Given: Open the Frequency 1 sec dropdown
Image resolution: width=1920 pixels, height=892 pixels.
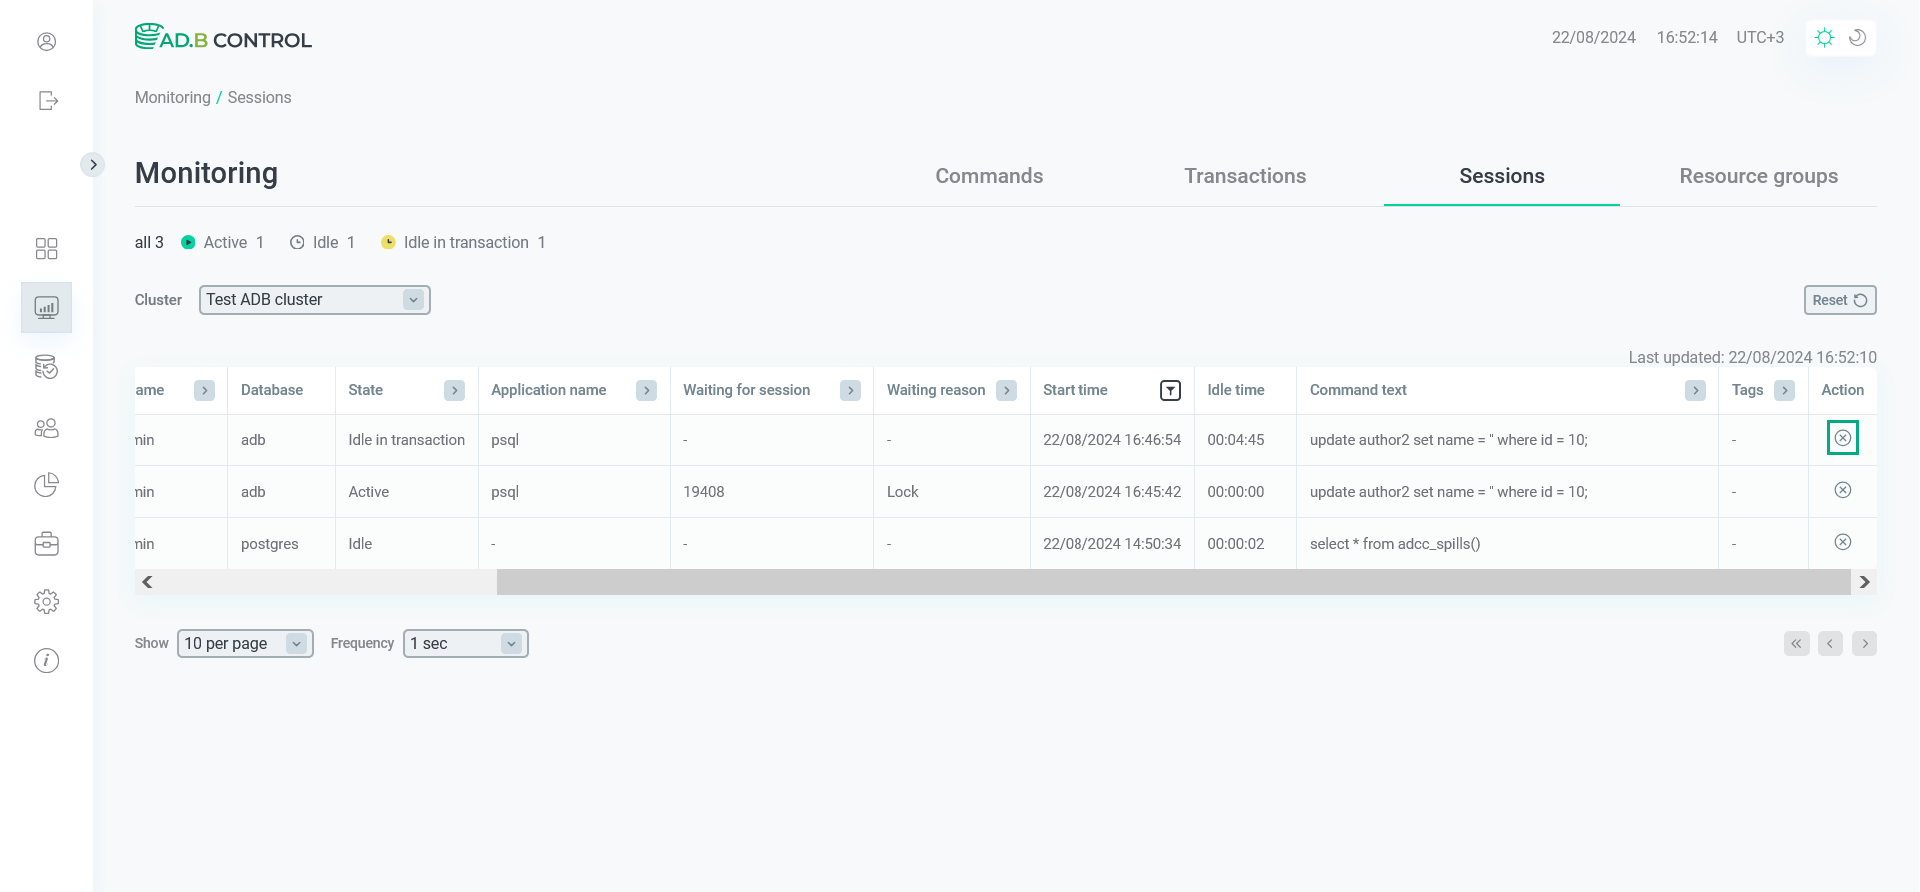Looking at the screenshot, I should [x=465, y=644].
